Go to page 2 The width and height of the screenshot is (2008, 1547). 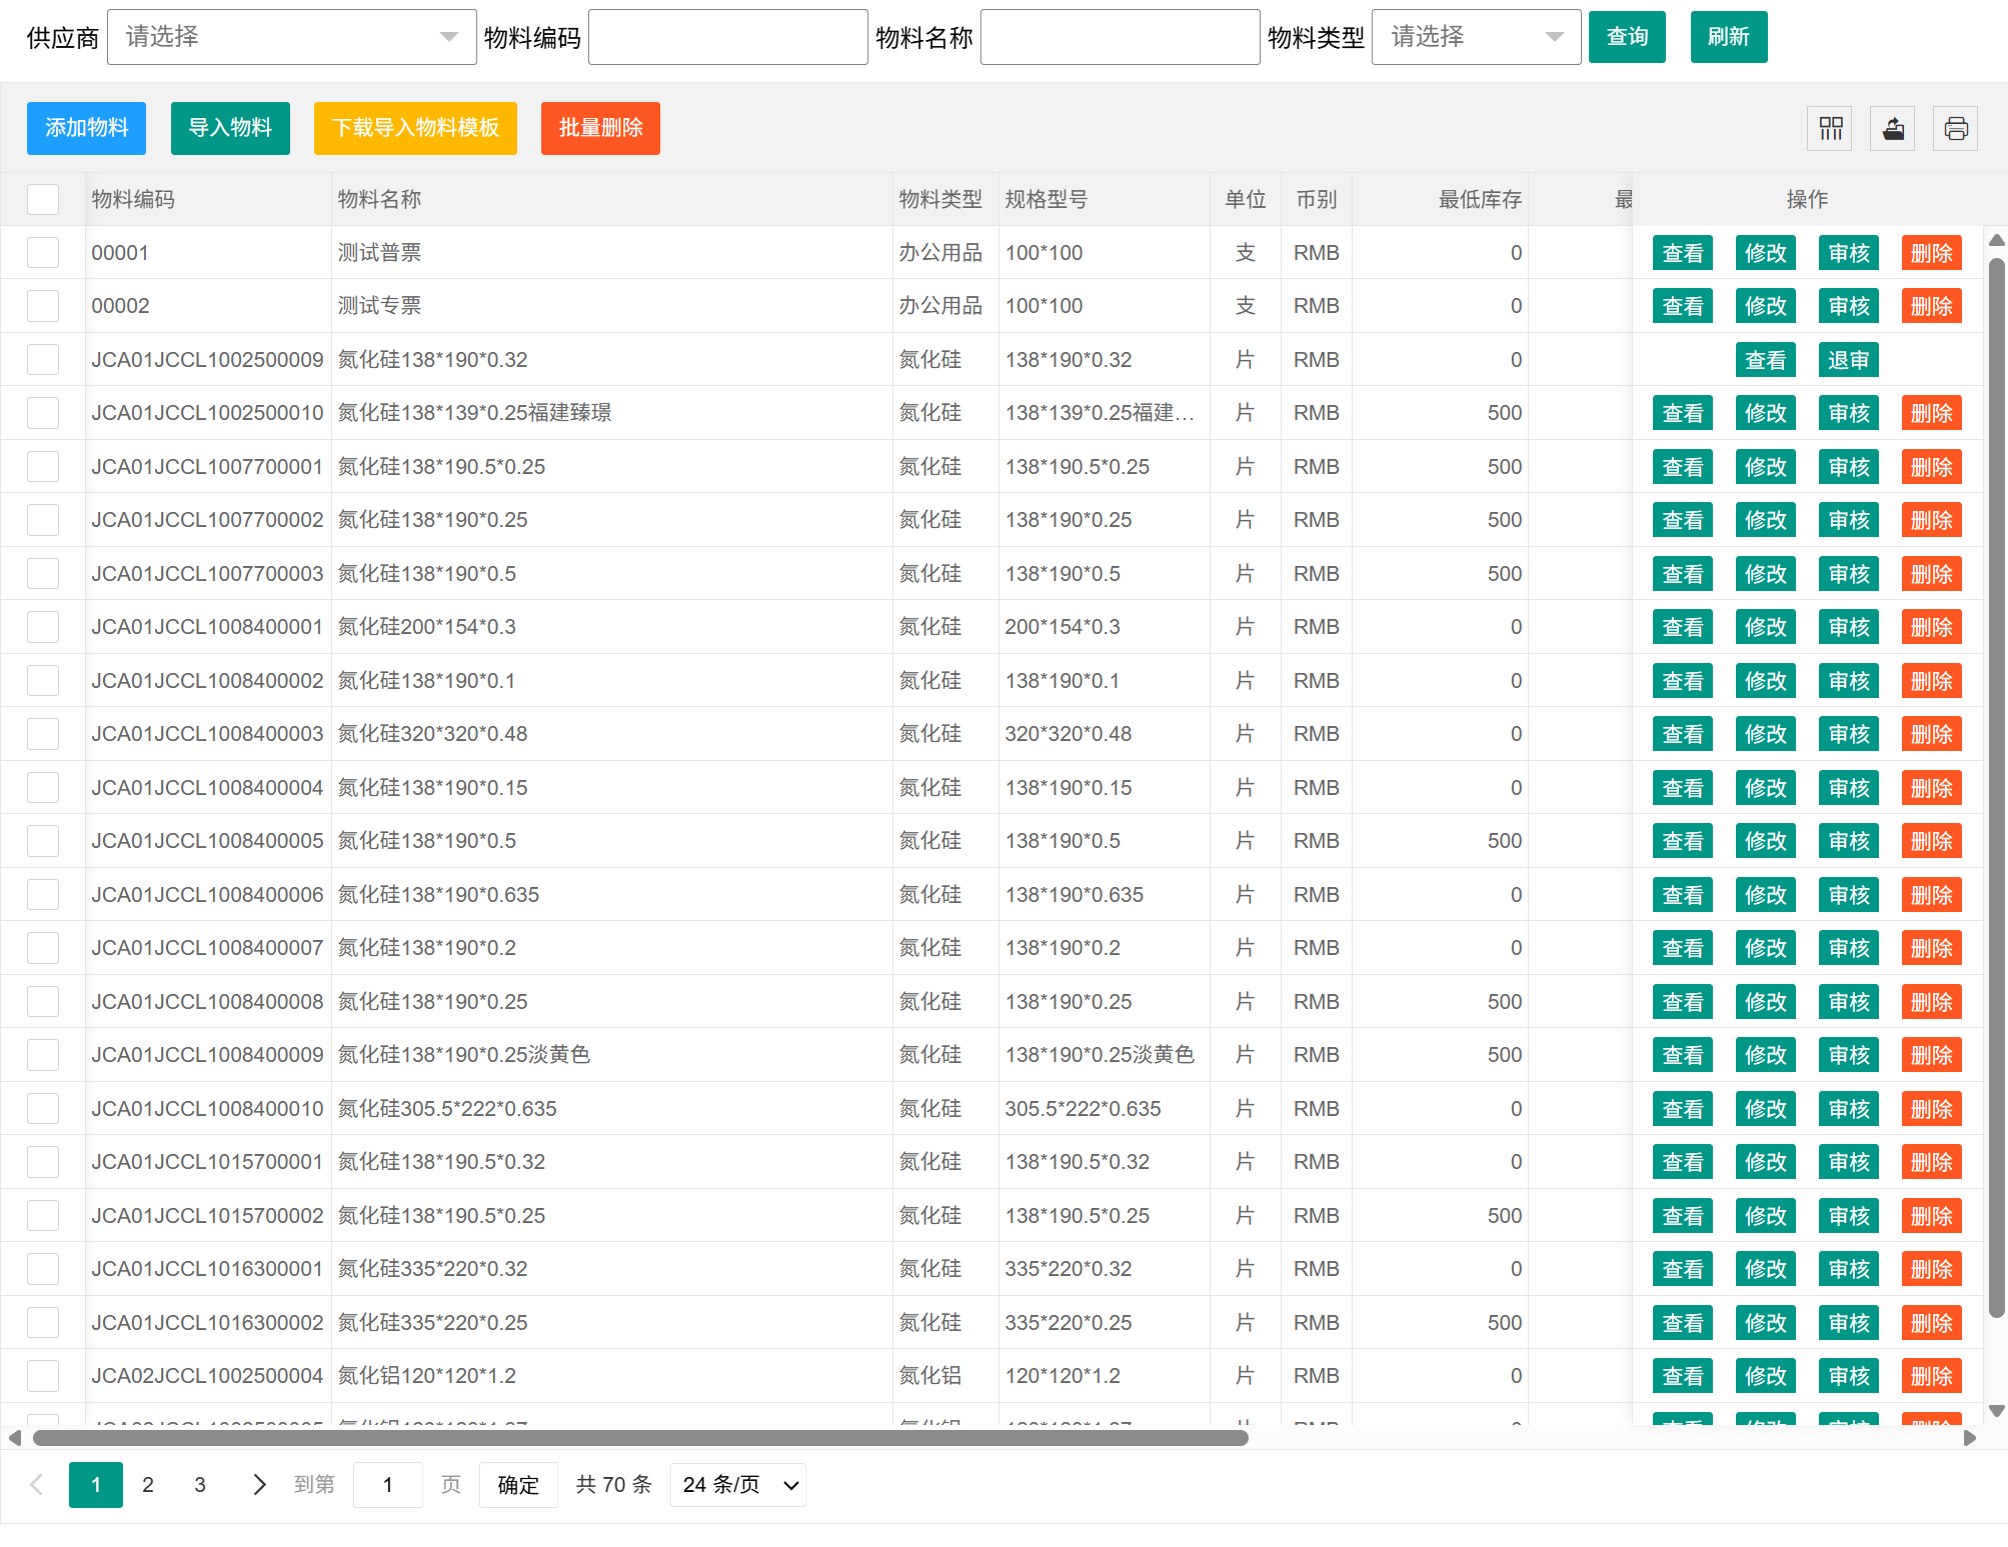tap(148, 1485)
